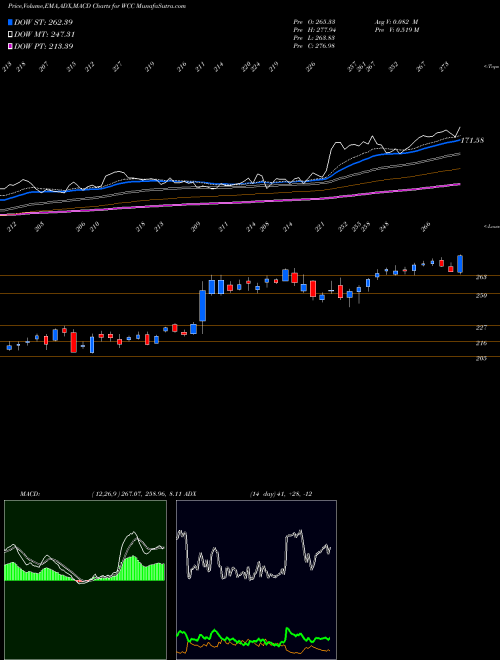Click the white DOW MT legend swatch
The width and height of the screenshot is (500, 660).
coord(11,34)
